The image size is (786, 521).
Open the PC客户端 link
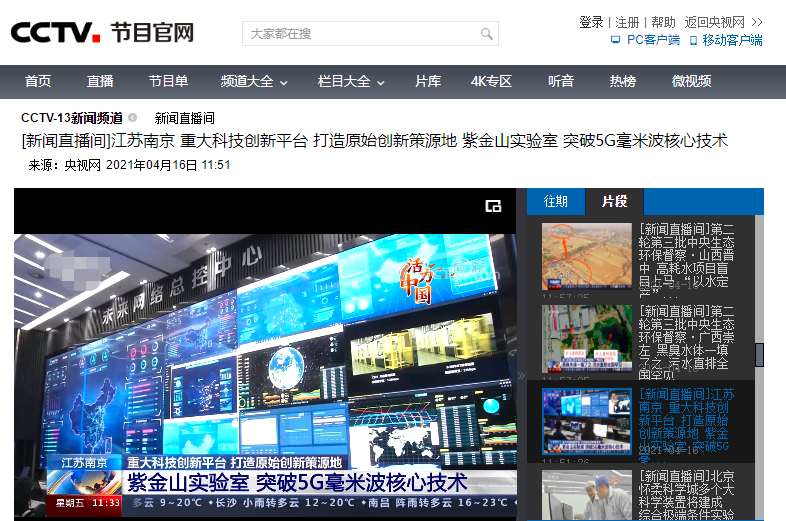653,40
